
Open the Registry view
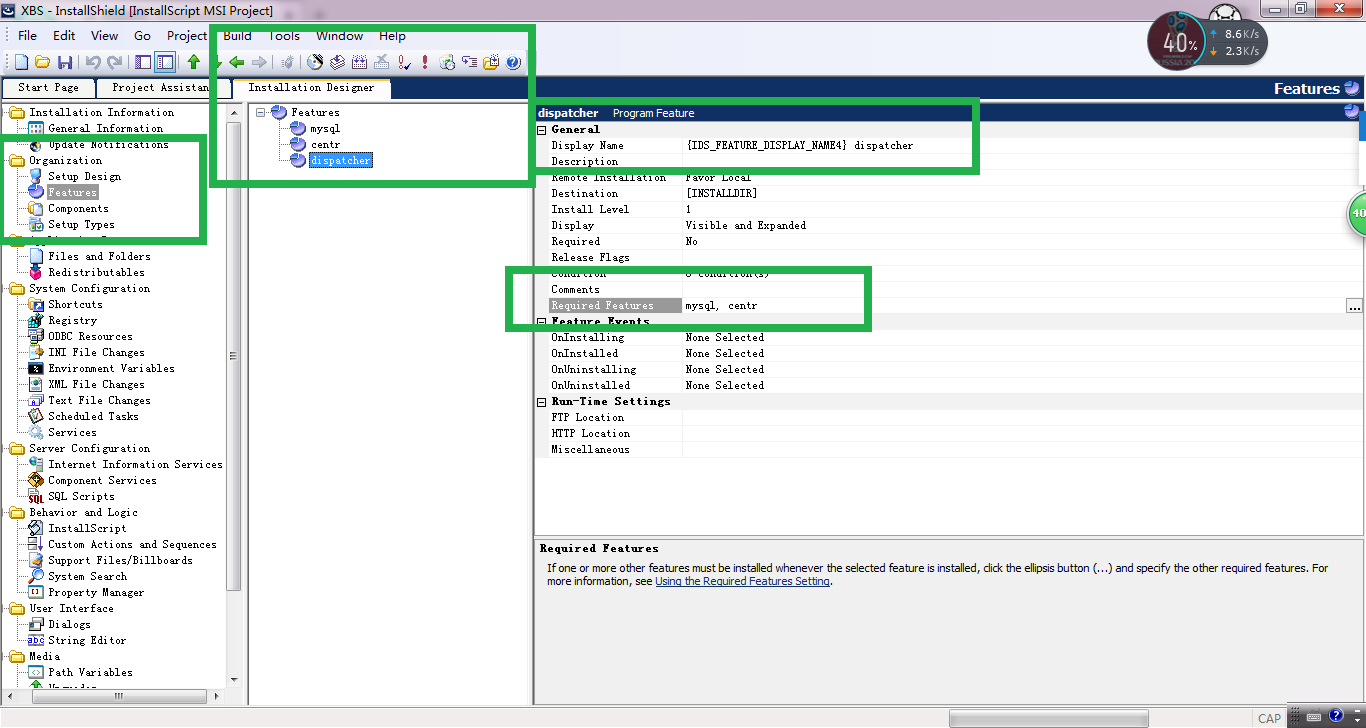click(x=72, y=320)
